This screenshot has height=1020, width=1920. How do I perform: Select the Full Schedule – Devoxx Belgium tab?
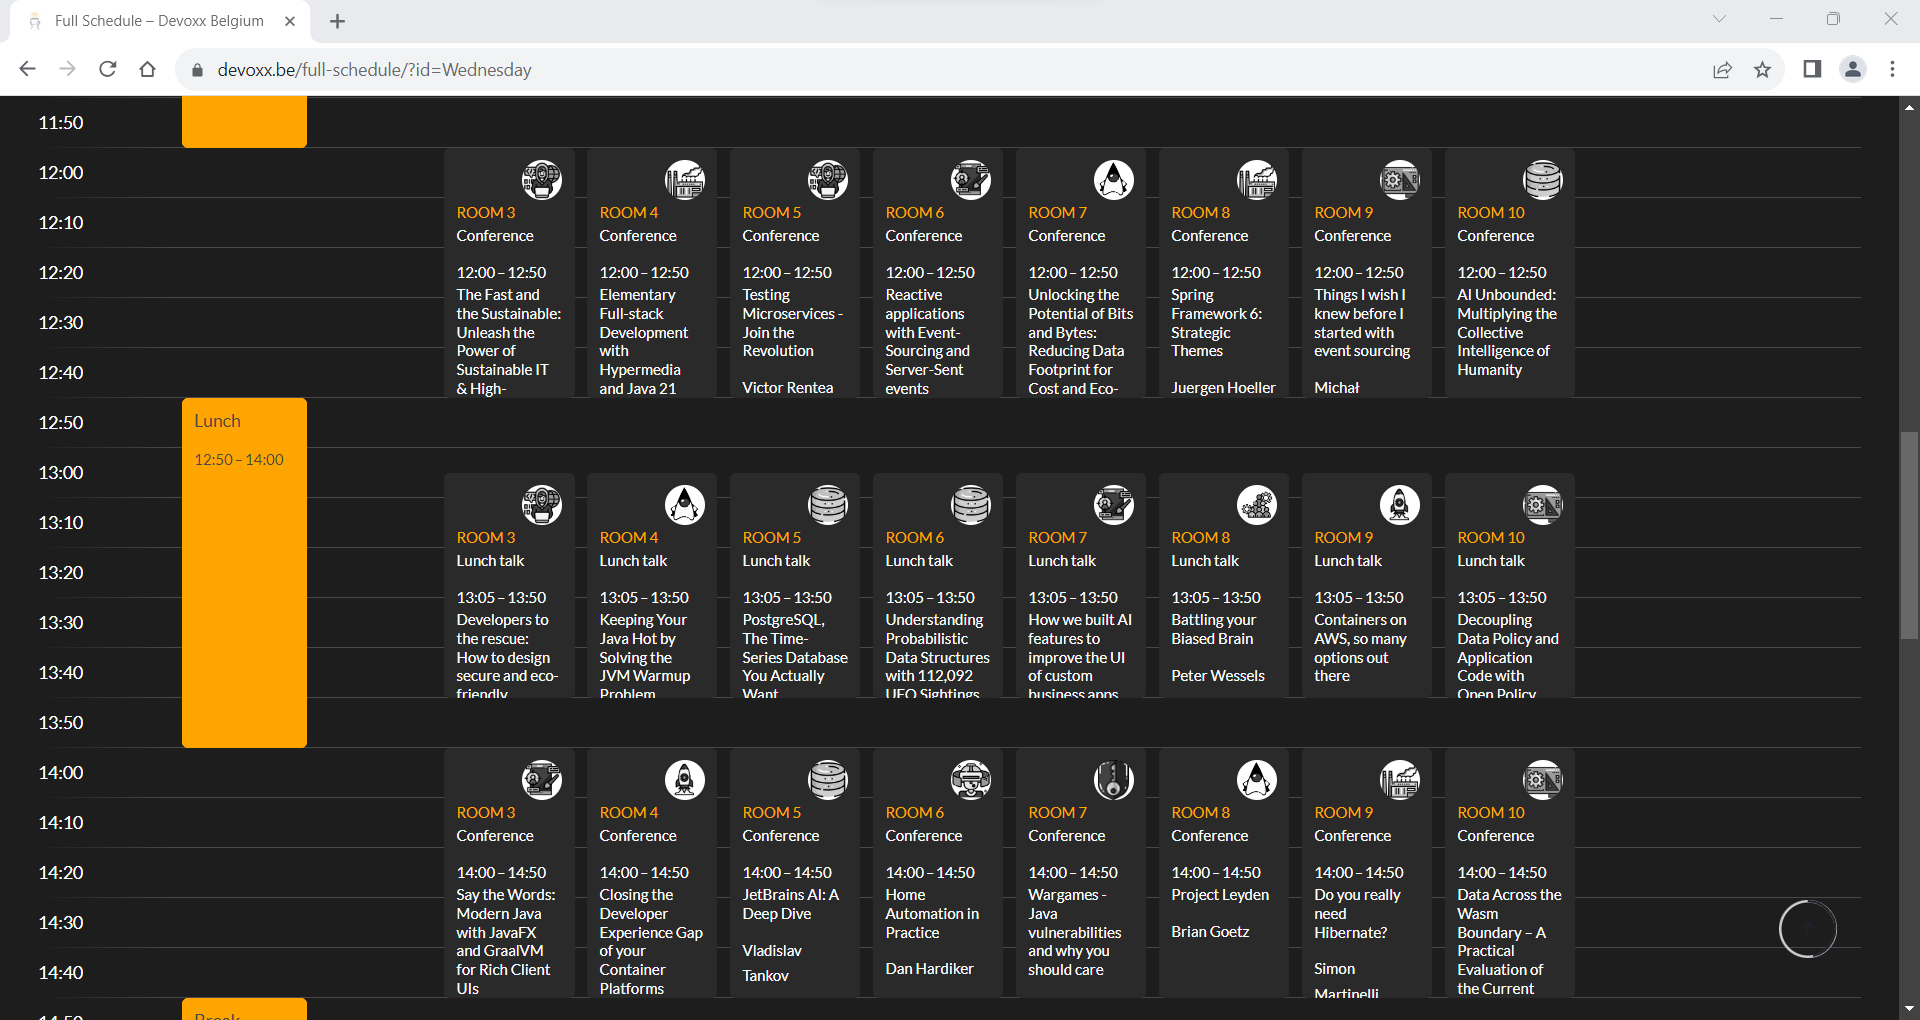tap(160, 21)
